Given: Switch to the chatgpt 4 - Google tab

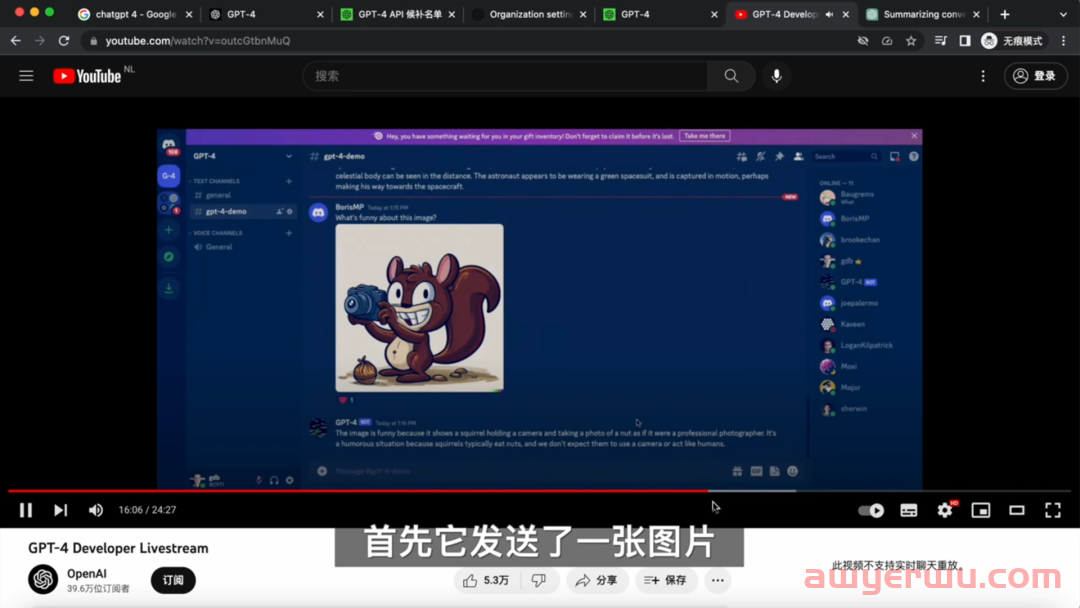Looking at the screenshot, I should tap(134, 14).
